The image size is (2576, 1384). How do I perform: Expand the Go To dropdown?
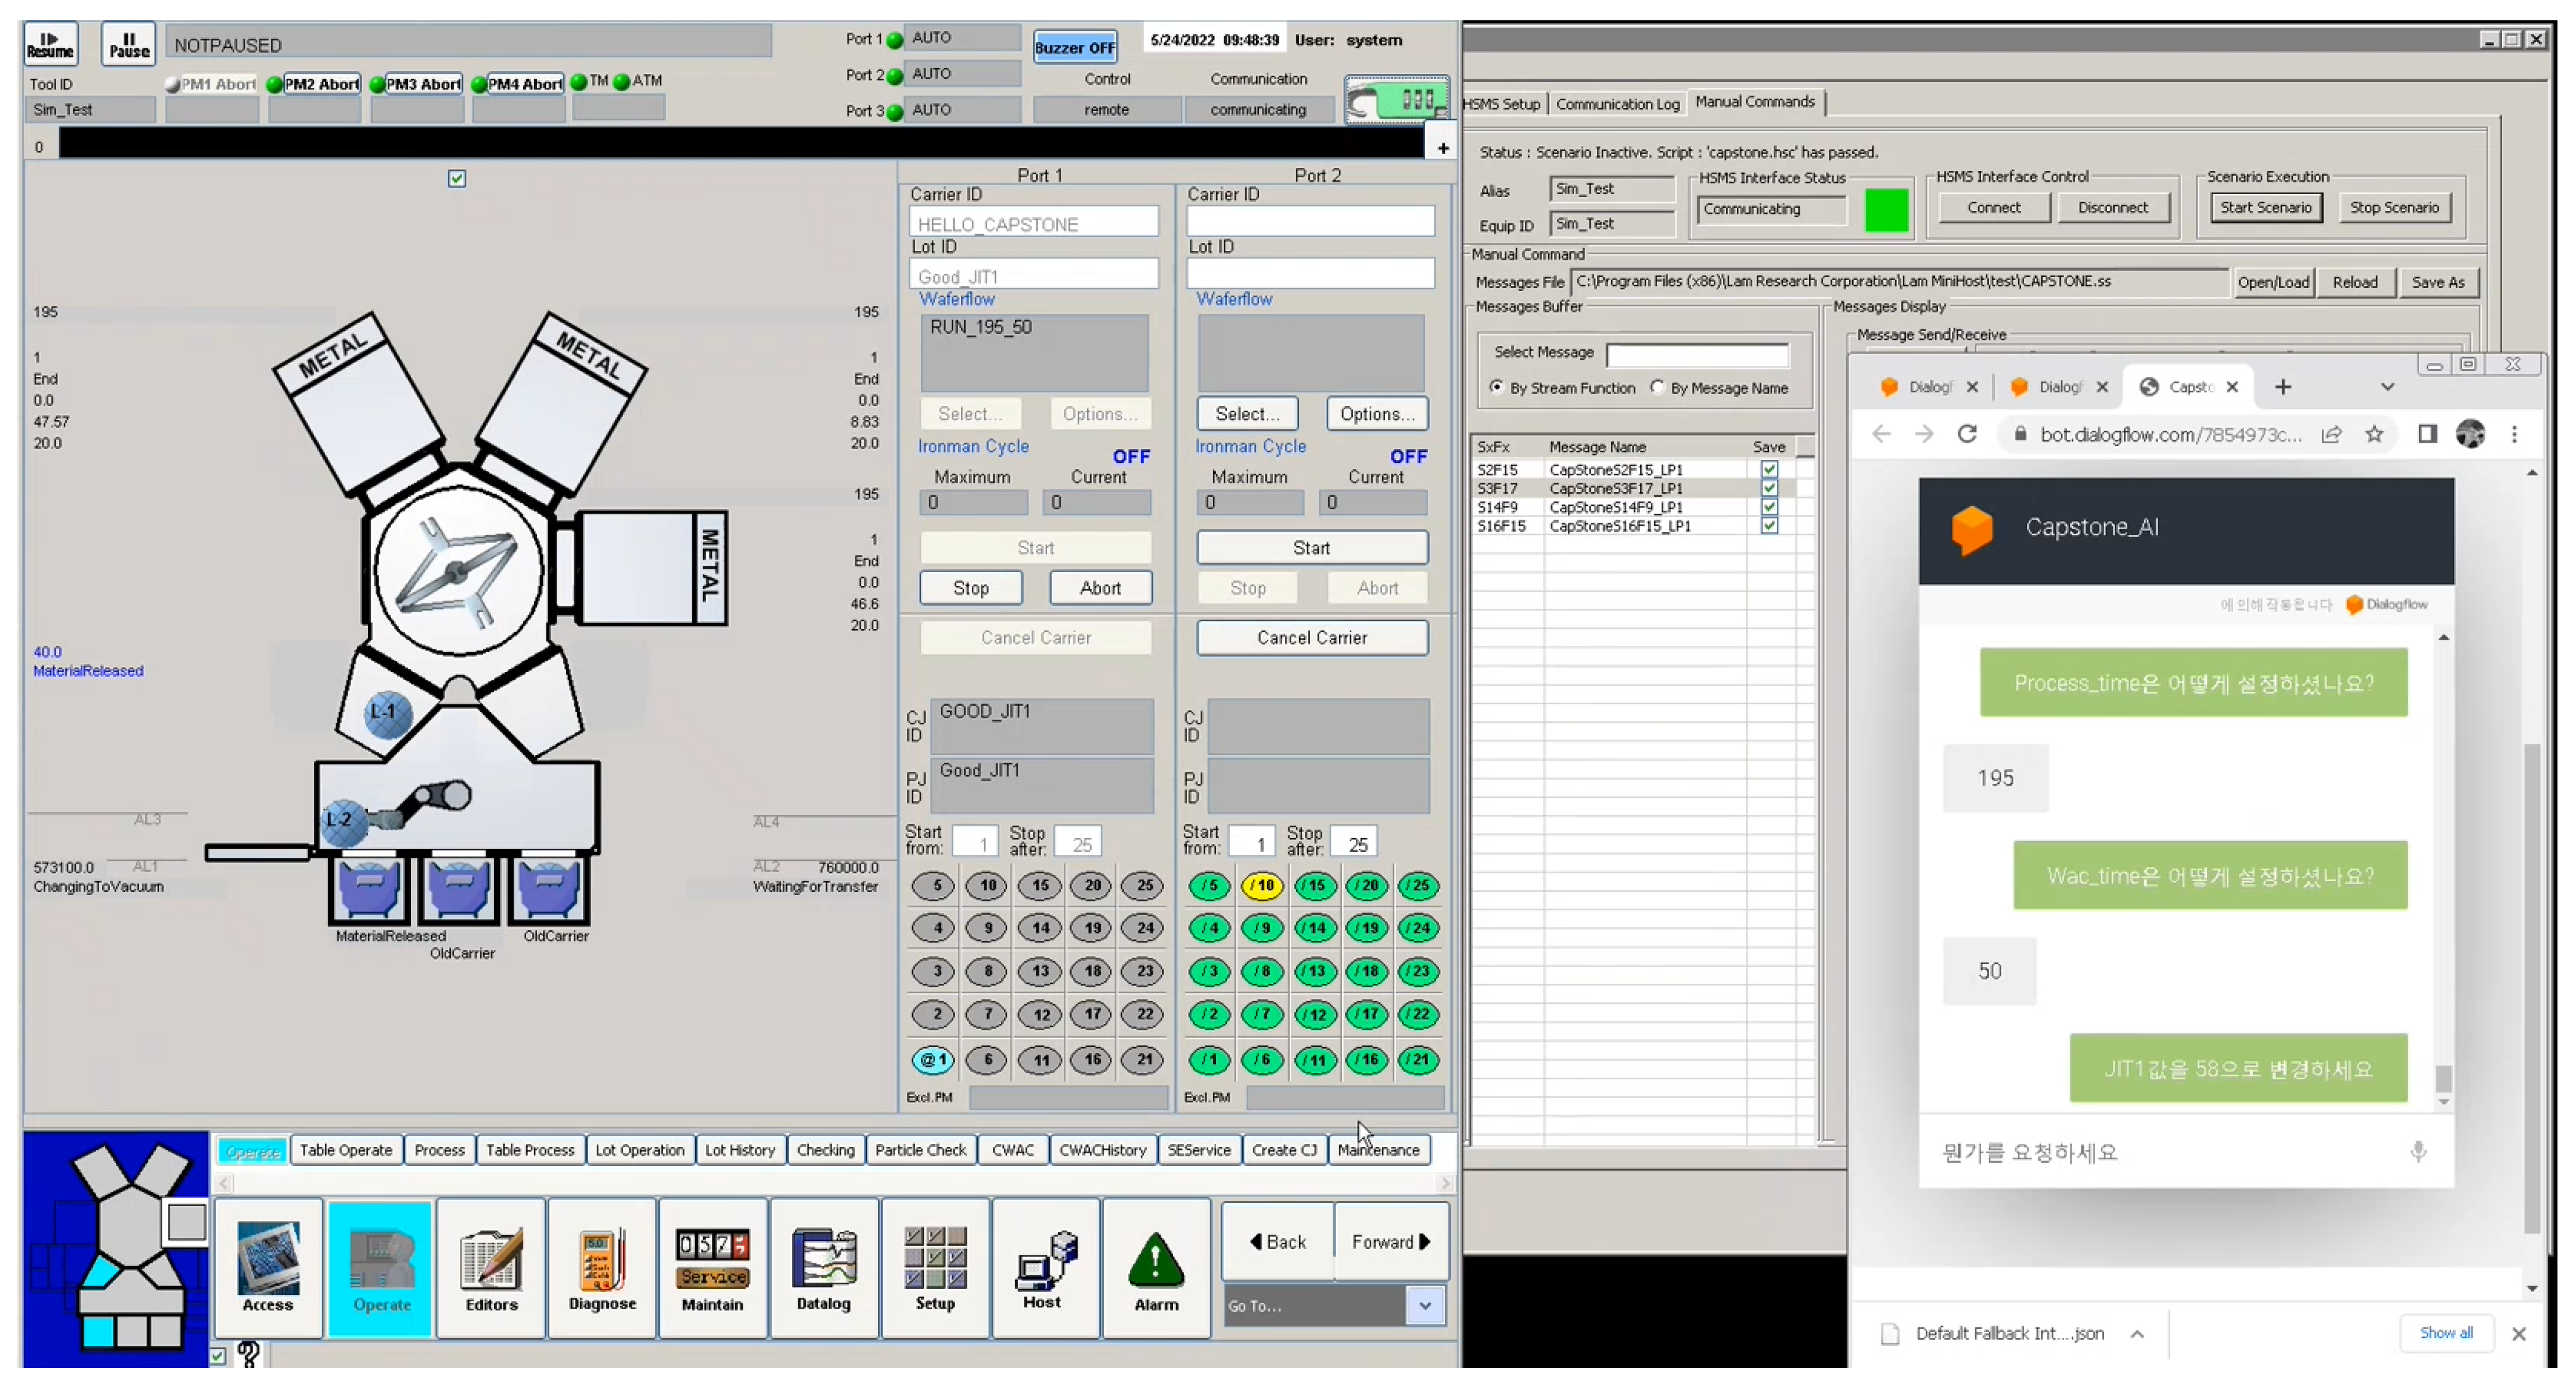[1425, 1305]
